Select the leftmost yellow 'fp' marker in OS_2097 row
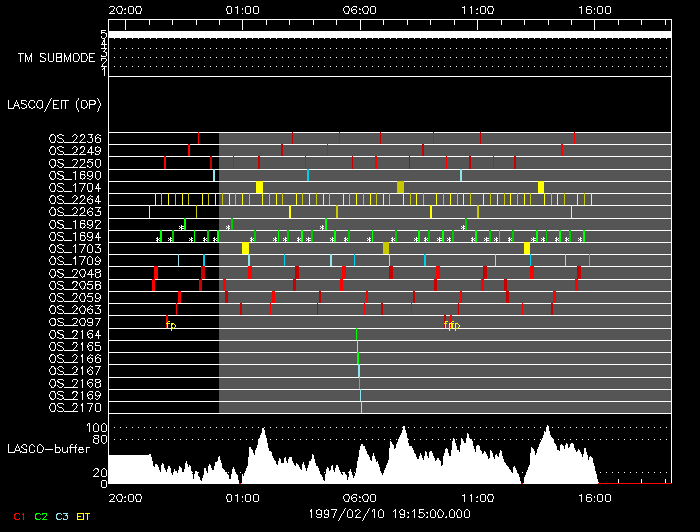 click(x=171, y=325)
